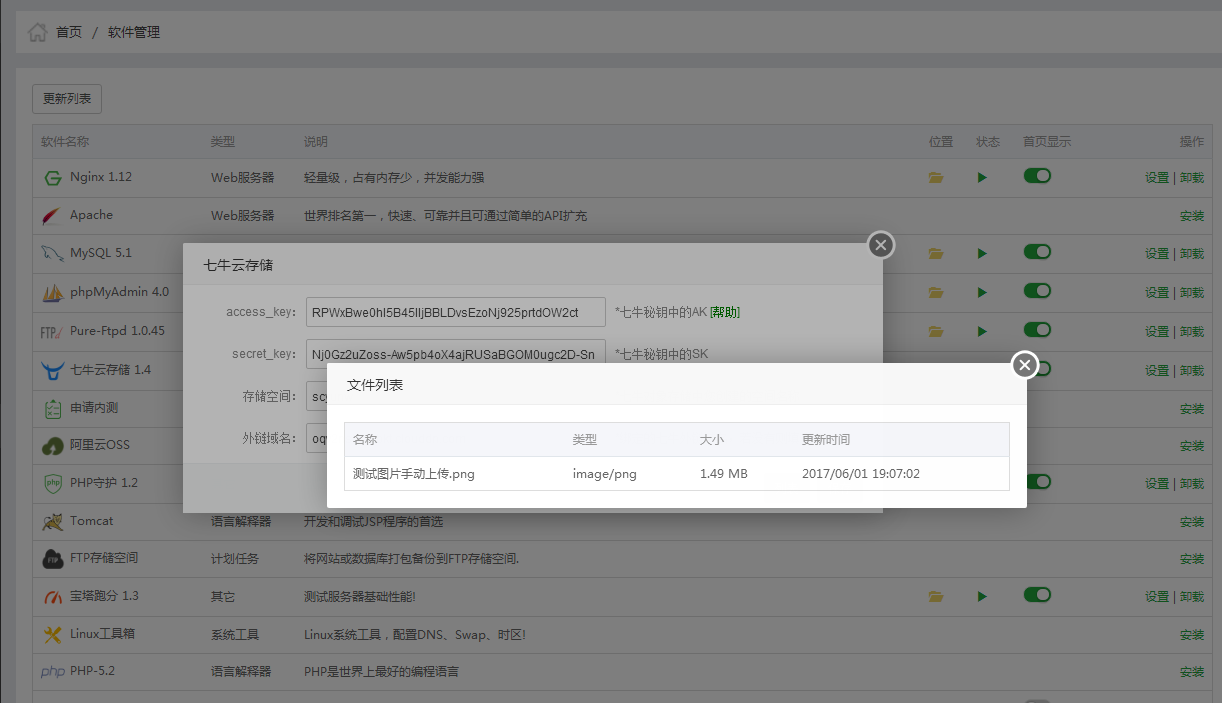Click the 更新列表 button
1222x703 pixels.
67,99
